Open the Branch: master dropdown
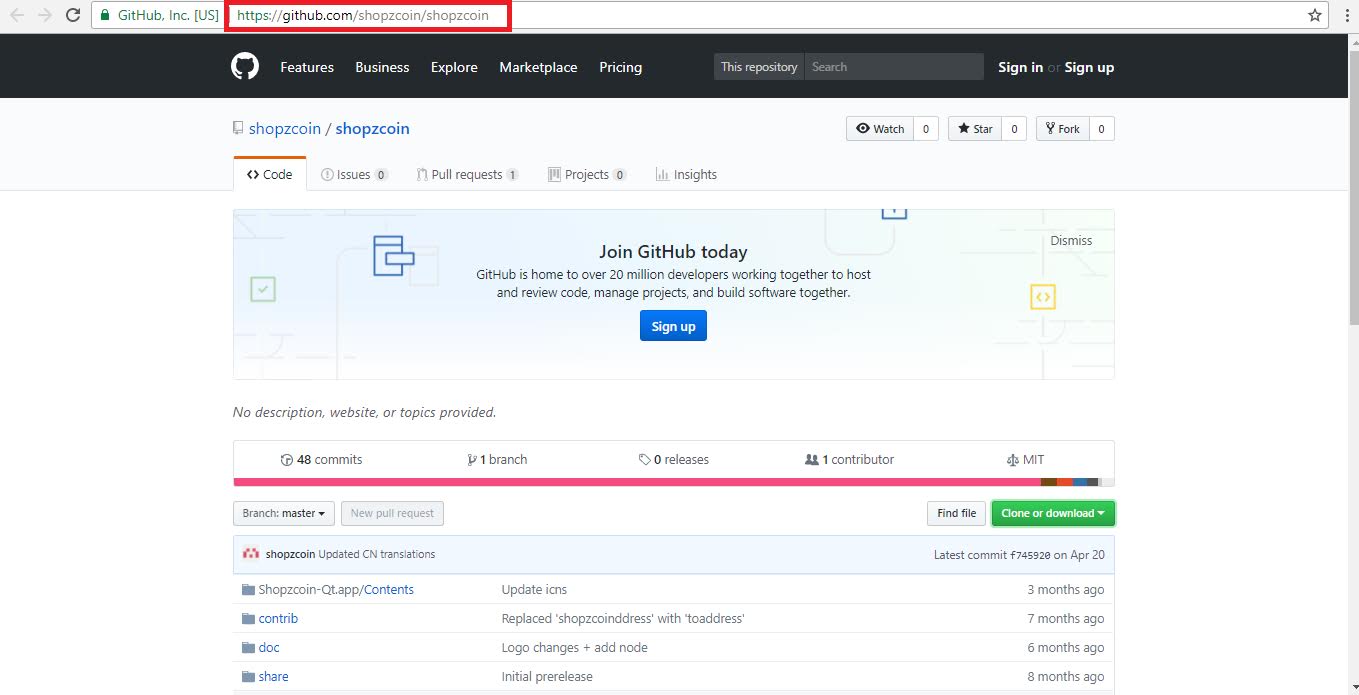Screen dimensions: 1359x695 pos(284,513)
